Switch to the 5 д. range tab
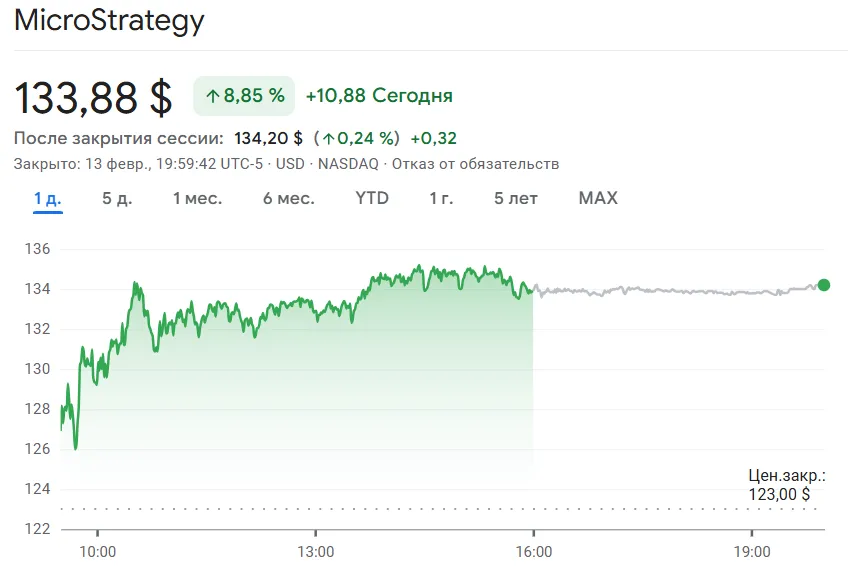Screen dimensions: 848x571 pos(117,198)
